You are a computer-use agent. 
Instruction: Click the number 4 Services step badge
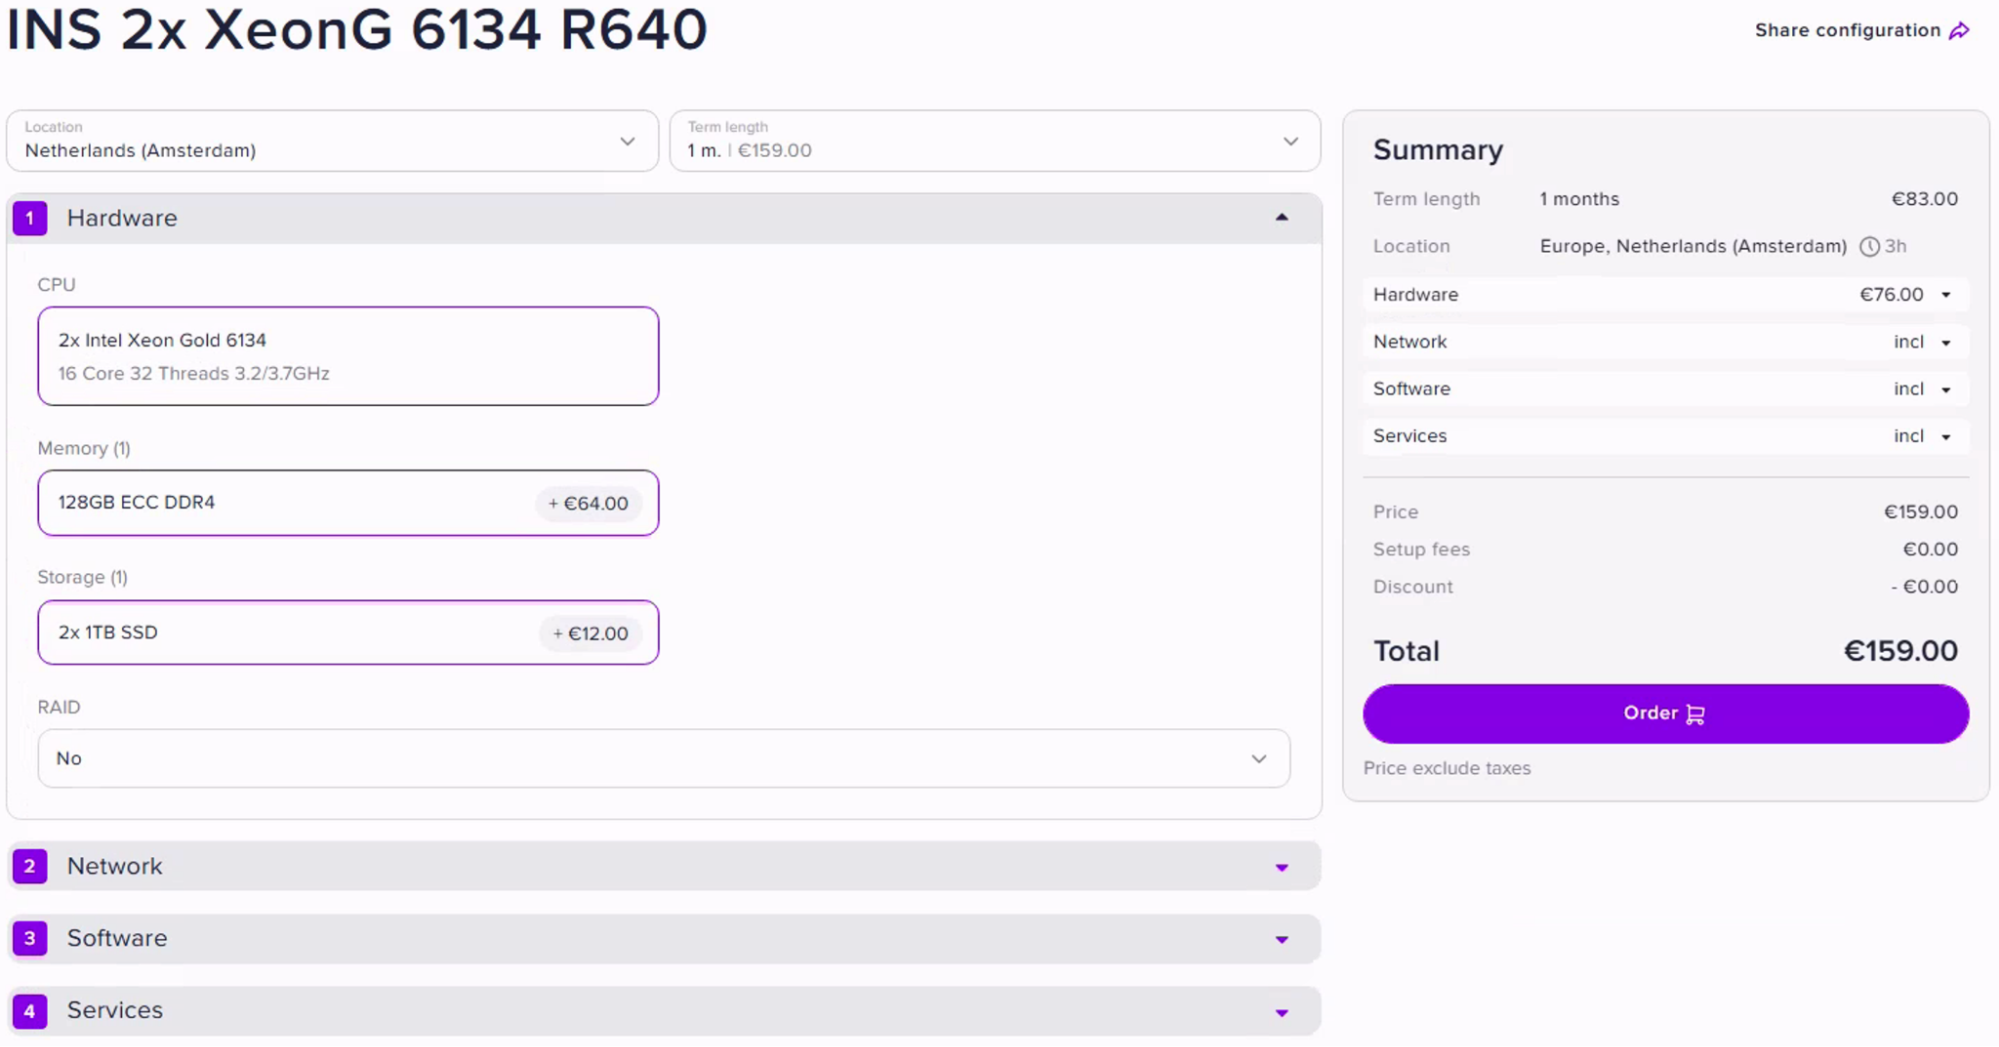tap(30, 1011)
